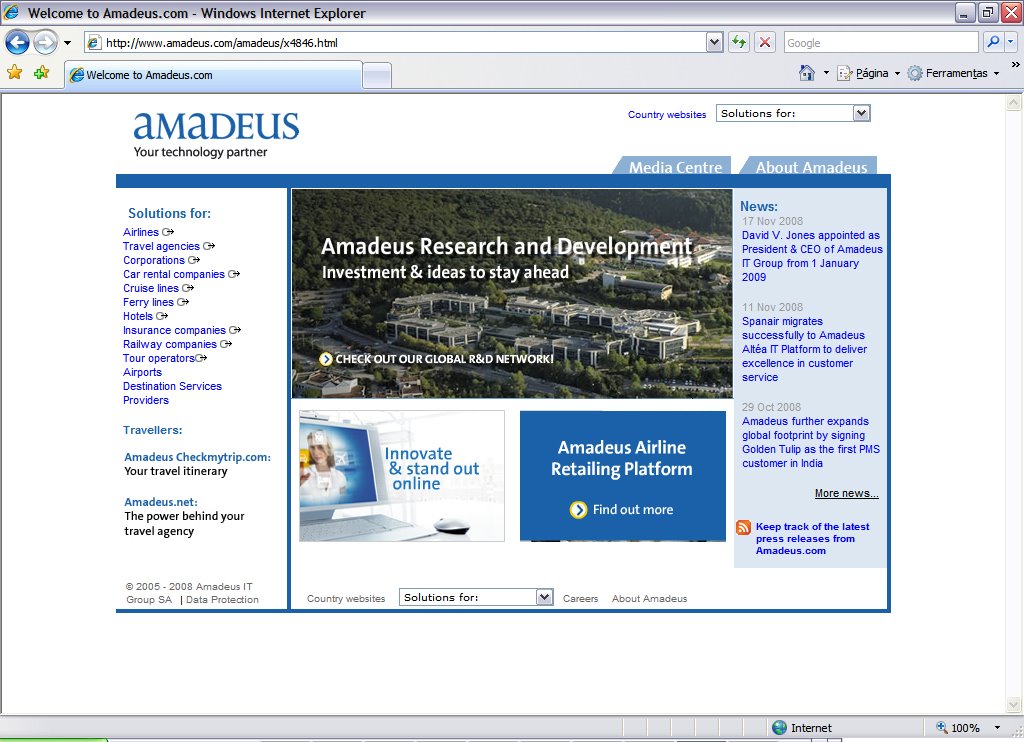Screen dimensions: 1024x742
Task: Click the external-link icon beside Ferry lines
Action: click(x=184, y=302)
